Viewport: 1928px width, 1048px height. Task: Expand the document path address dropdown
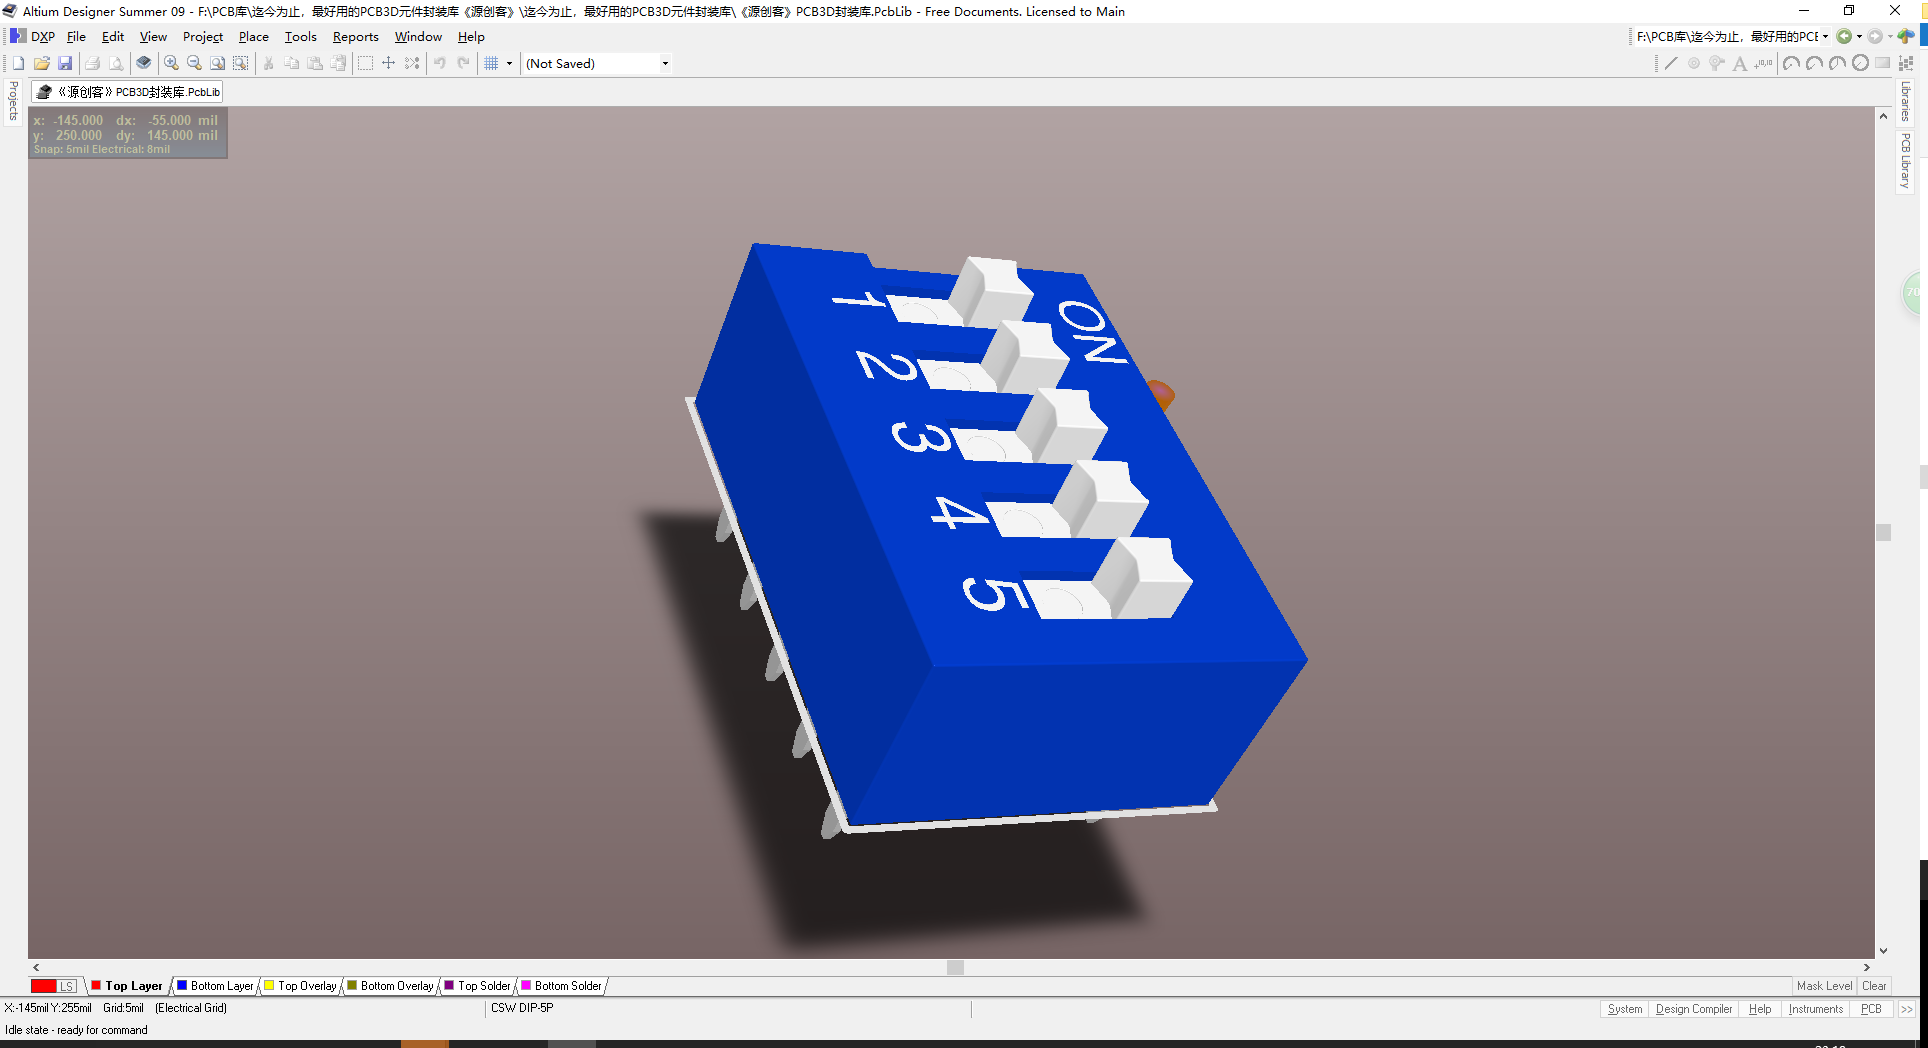coord(1825,37)
